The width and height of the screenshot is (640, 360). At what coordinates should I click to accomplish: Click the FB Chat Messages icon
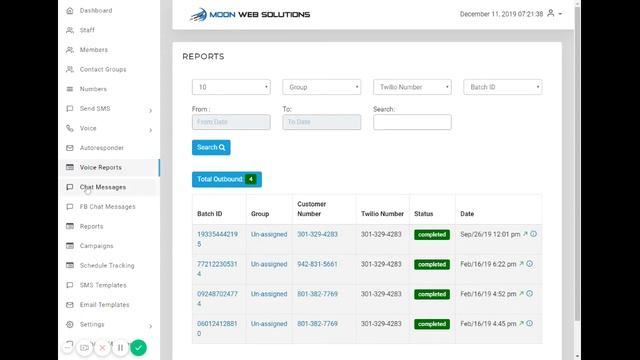coord(70,207)
